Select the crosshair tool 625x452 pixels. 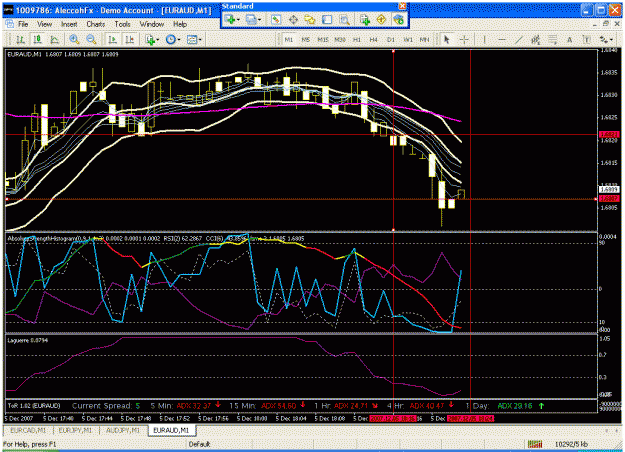tap(464, 39)
